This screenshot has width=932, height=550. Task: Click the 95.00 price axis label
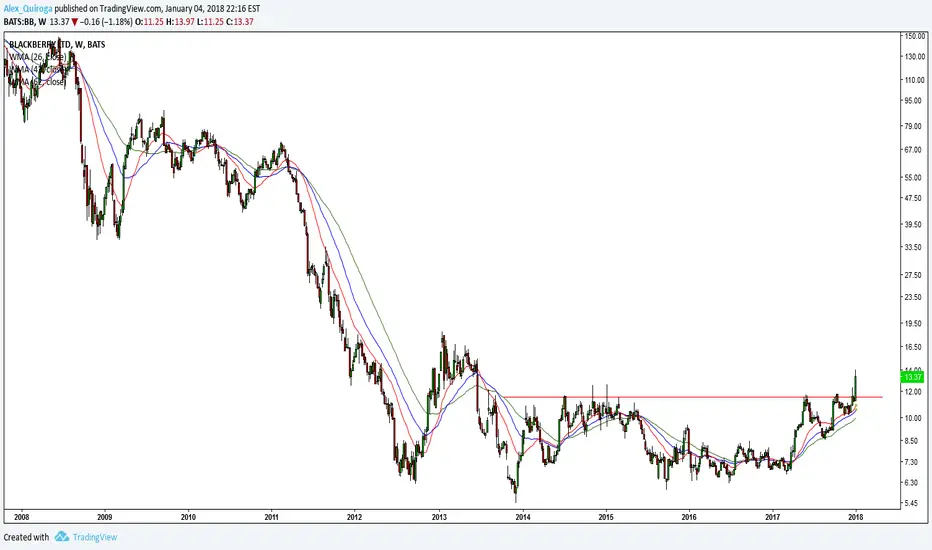coord(913,100)
